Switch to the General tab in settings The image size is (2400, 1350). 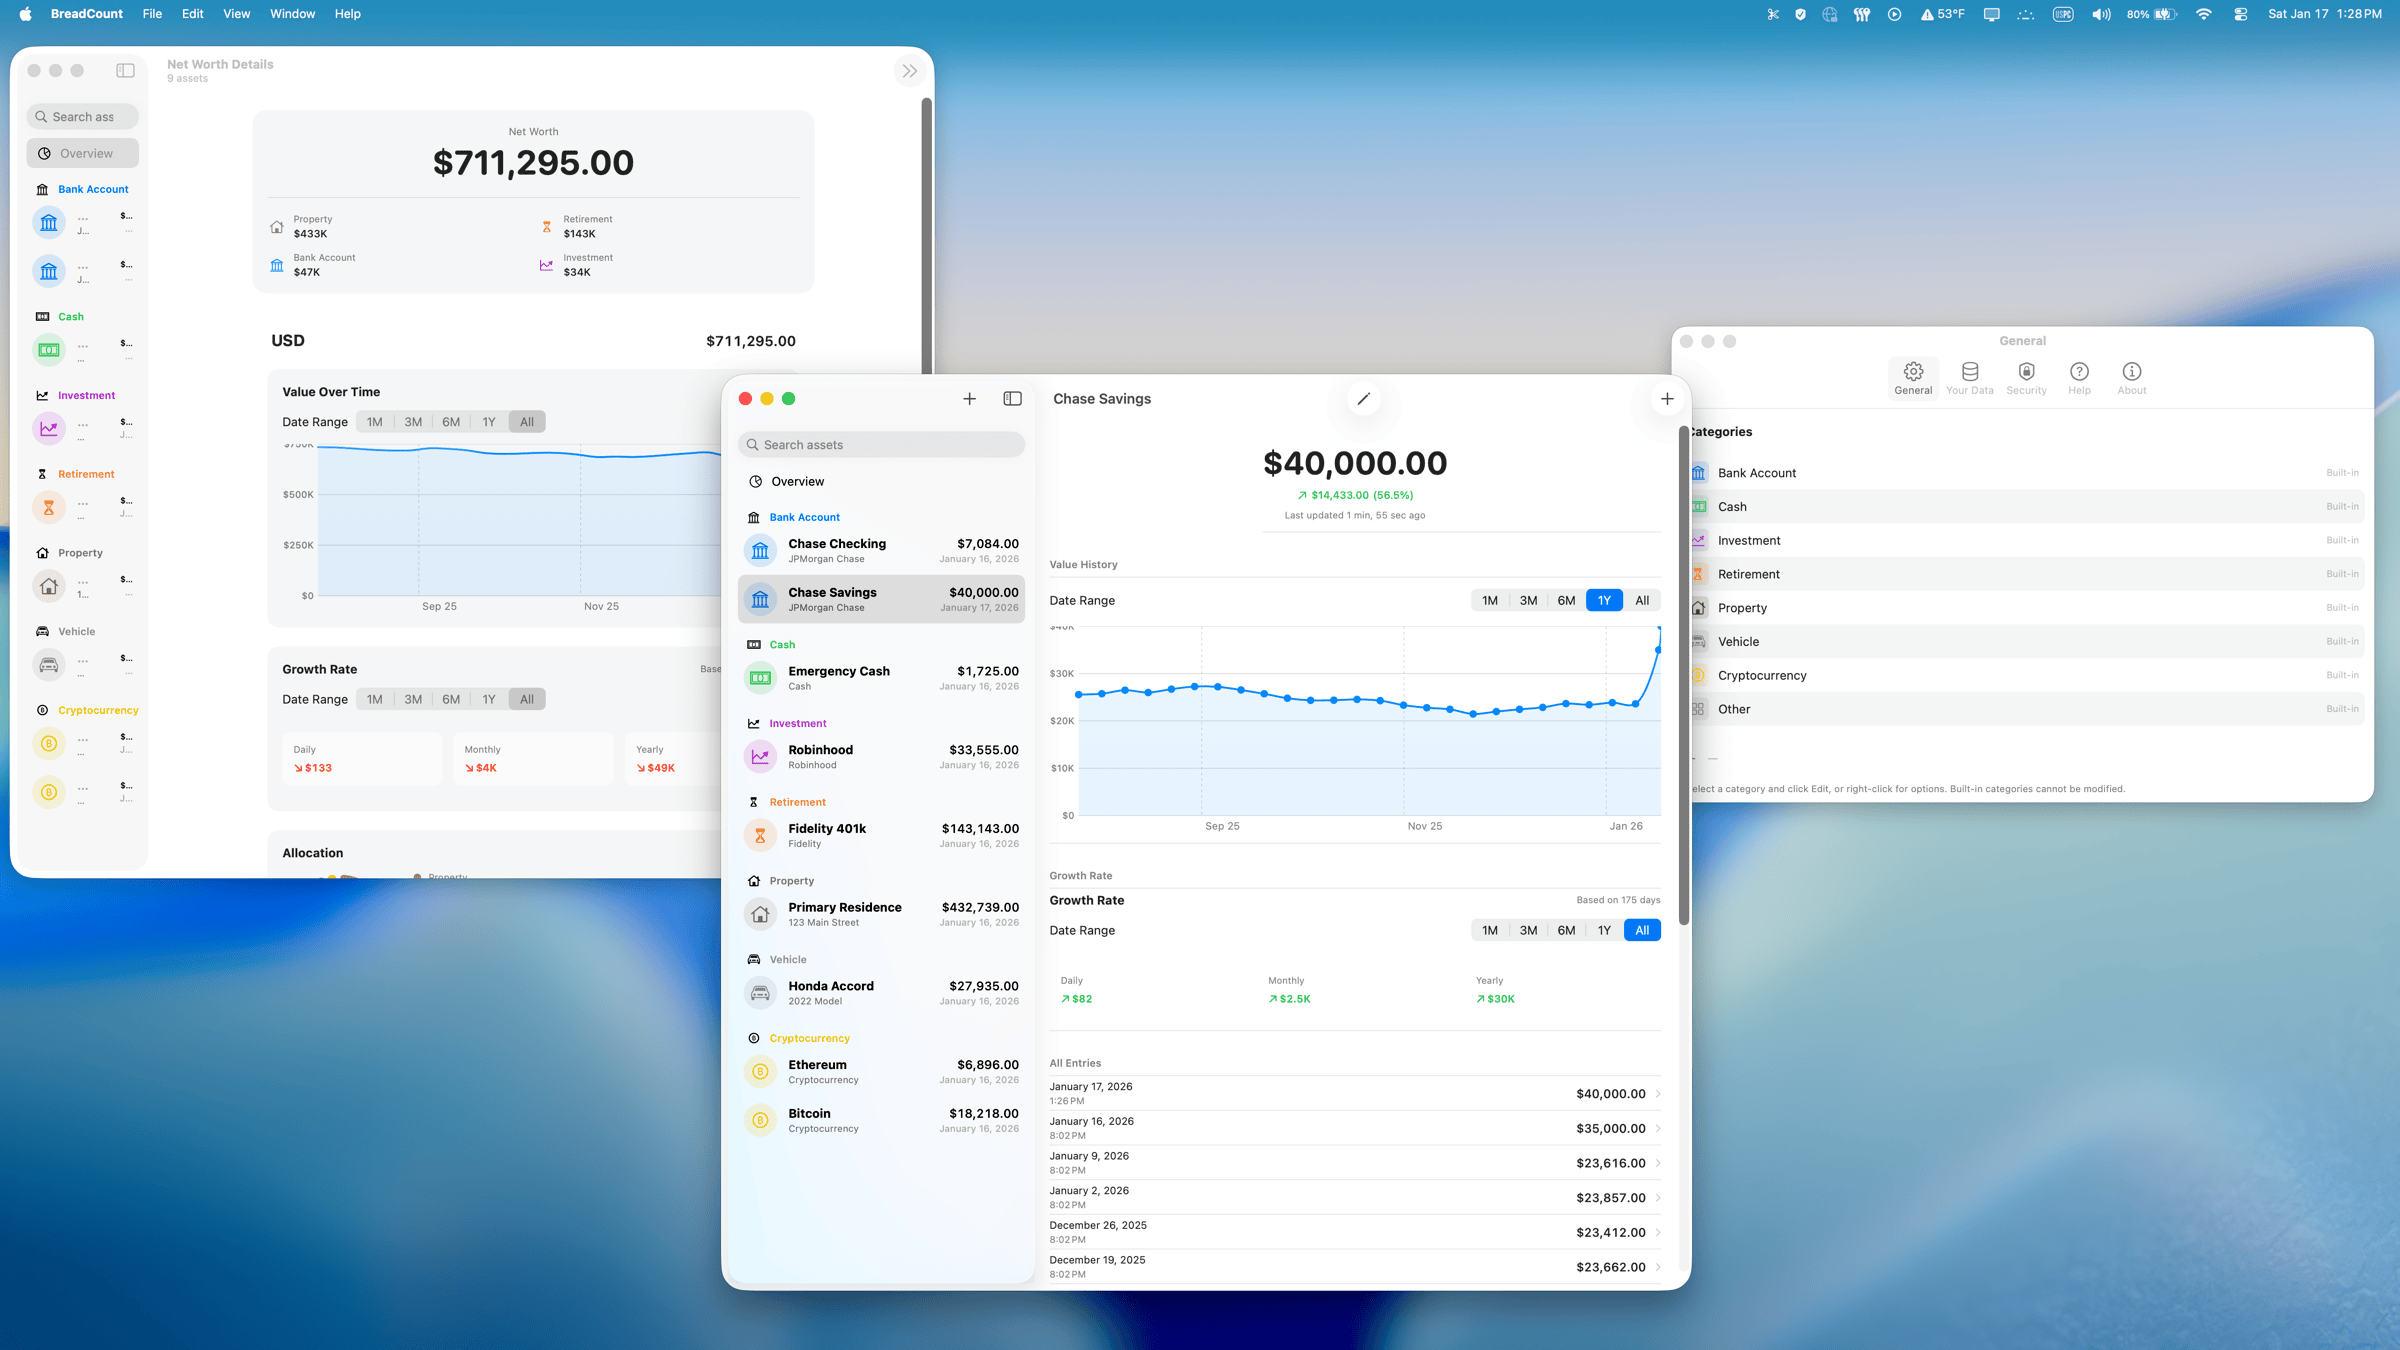[1913, 377]
